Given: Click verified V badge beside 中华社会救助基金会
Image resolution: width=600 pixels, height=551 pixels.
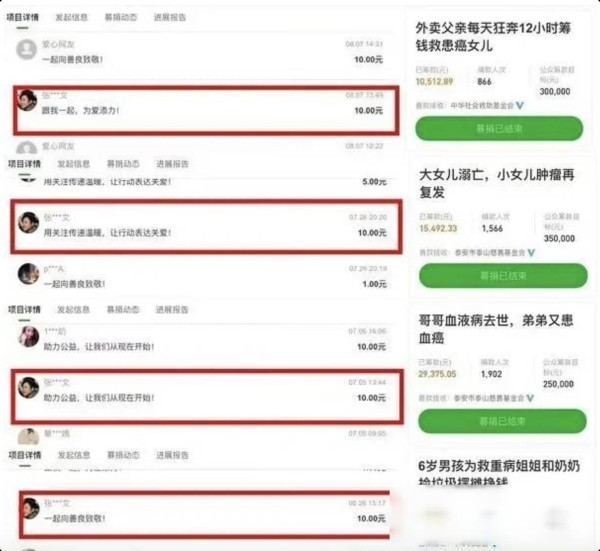Looking at the screenshot, I should (x=520, y=105).
